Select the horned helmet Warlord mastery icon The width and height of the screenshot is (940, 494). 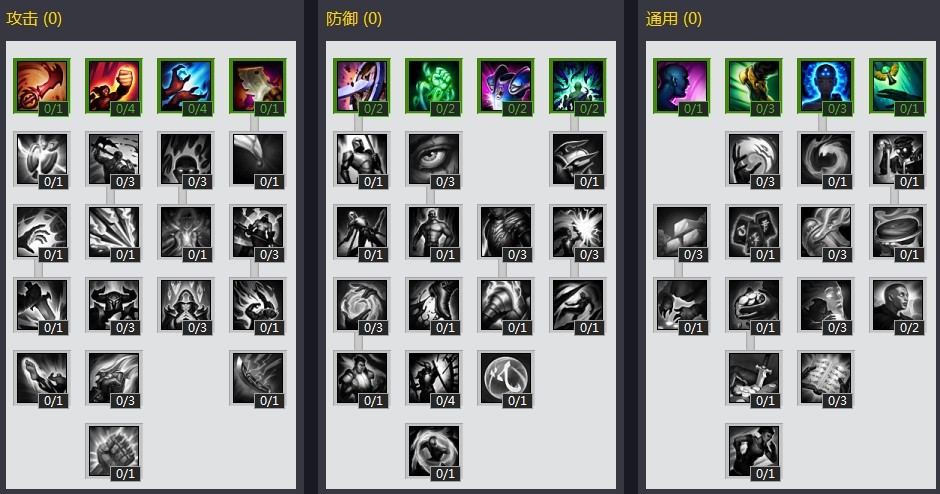(x=114, y=305)
